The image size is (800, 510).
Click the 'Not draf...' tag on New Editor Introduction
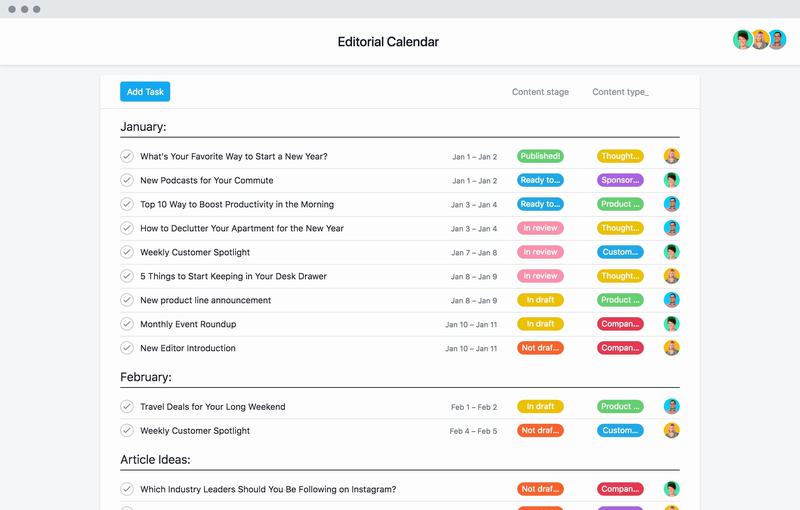[x=540, y=348]
